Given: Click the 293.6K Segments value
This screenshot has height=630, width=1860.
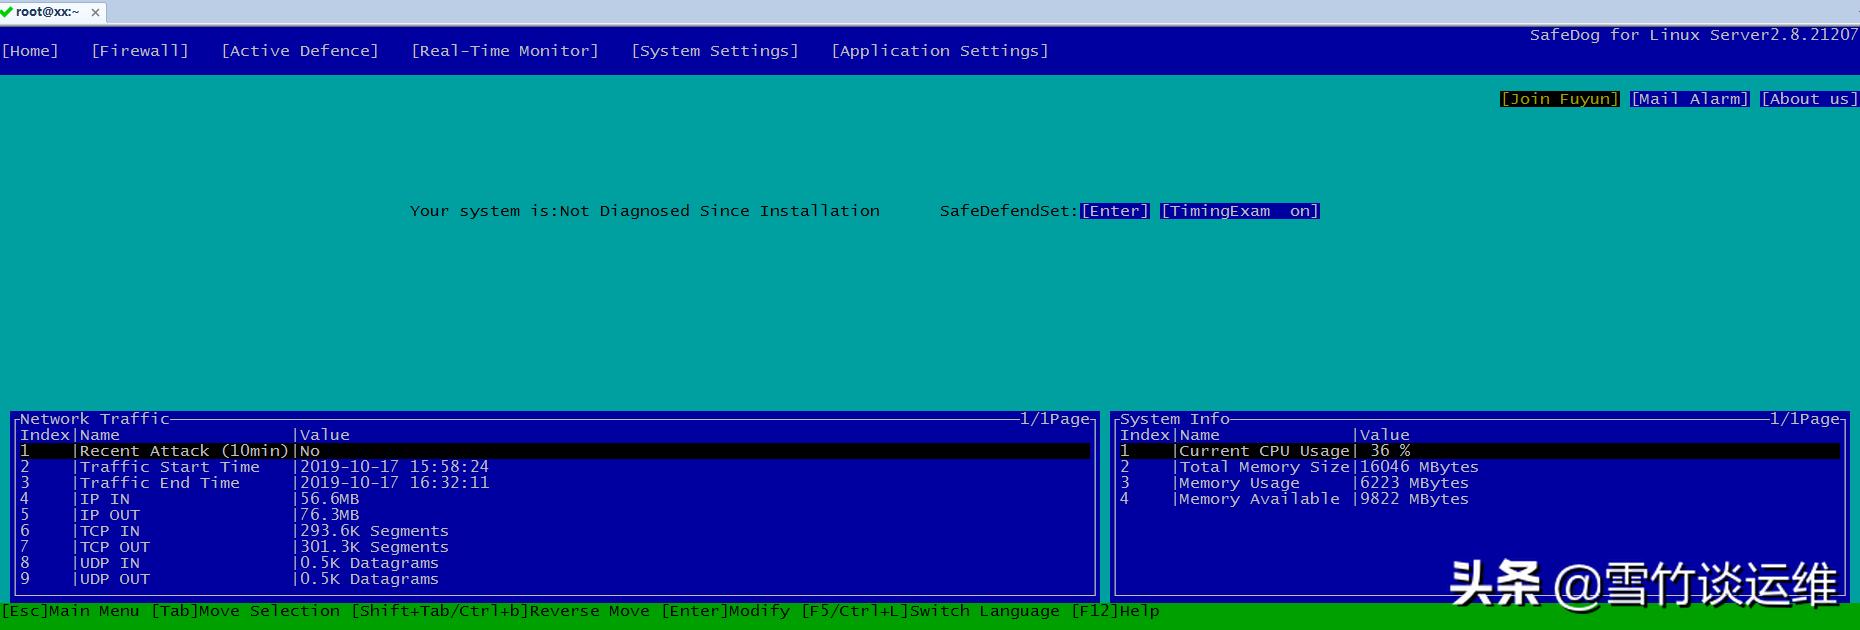Looking at the screenshot, I should click(x=374, y=531).
